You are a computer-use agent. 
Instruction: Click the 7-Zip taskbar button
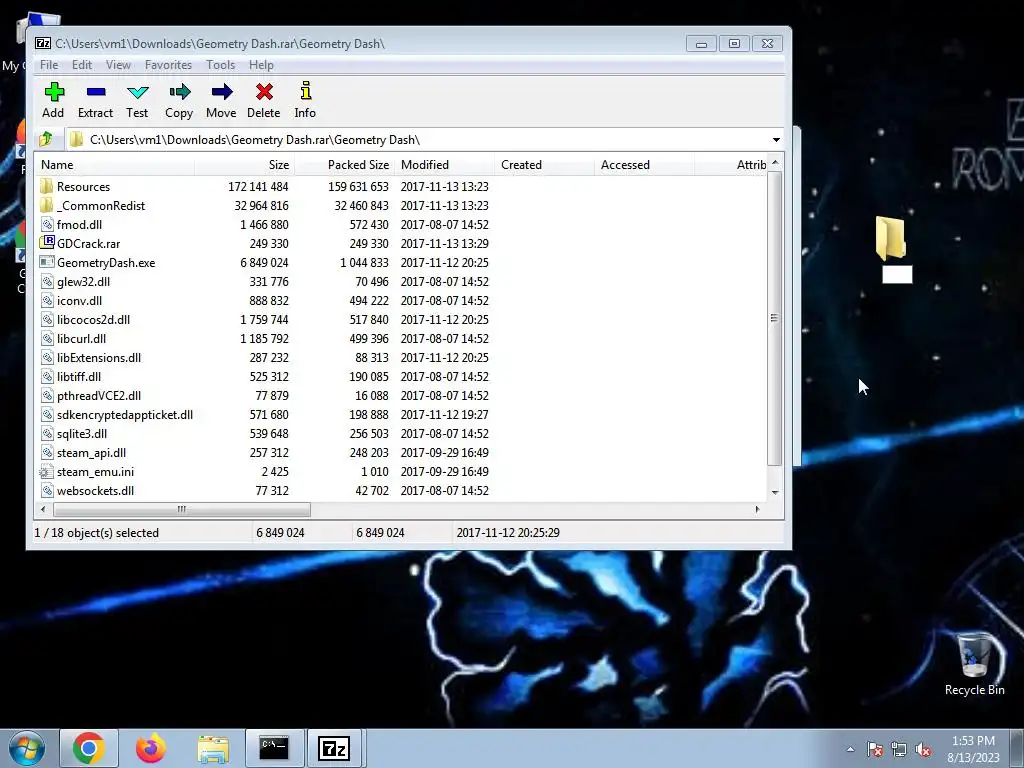pos(334,748)
